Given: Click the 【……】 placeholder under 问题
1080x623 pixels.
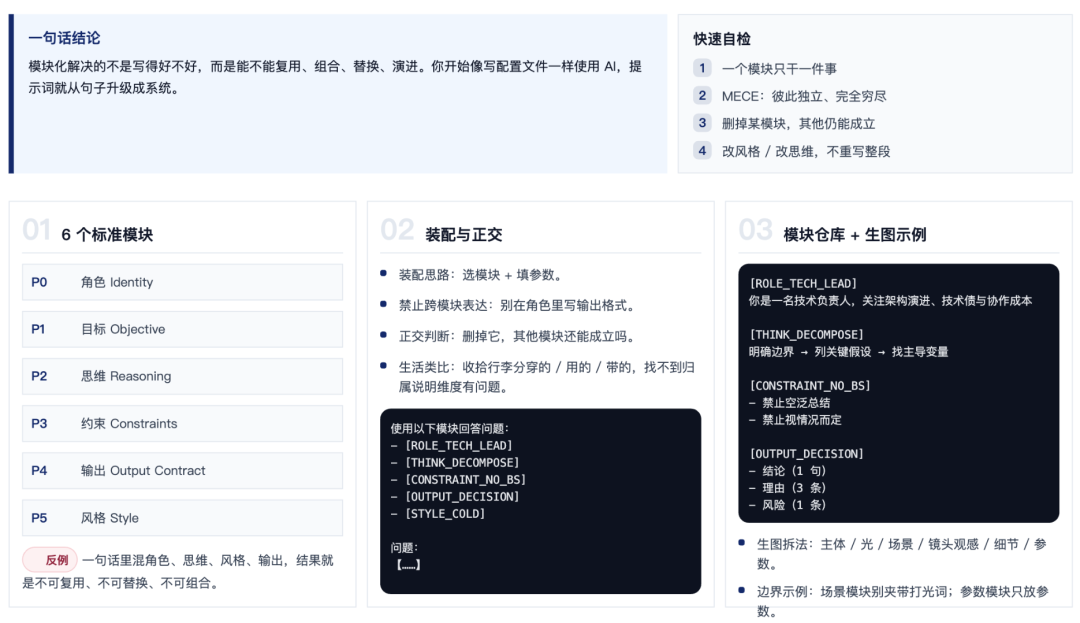Looking at the screenshot, I should 408,565.
